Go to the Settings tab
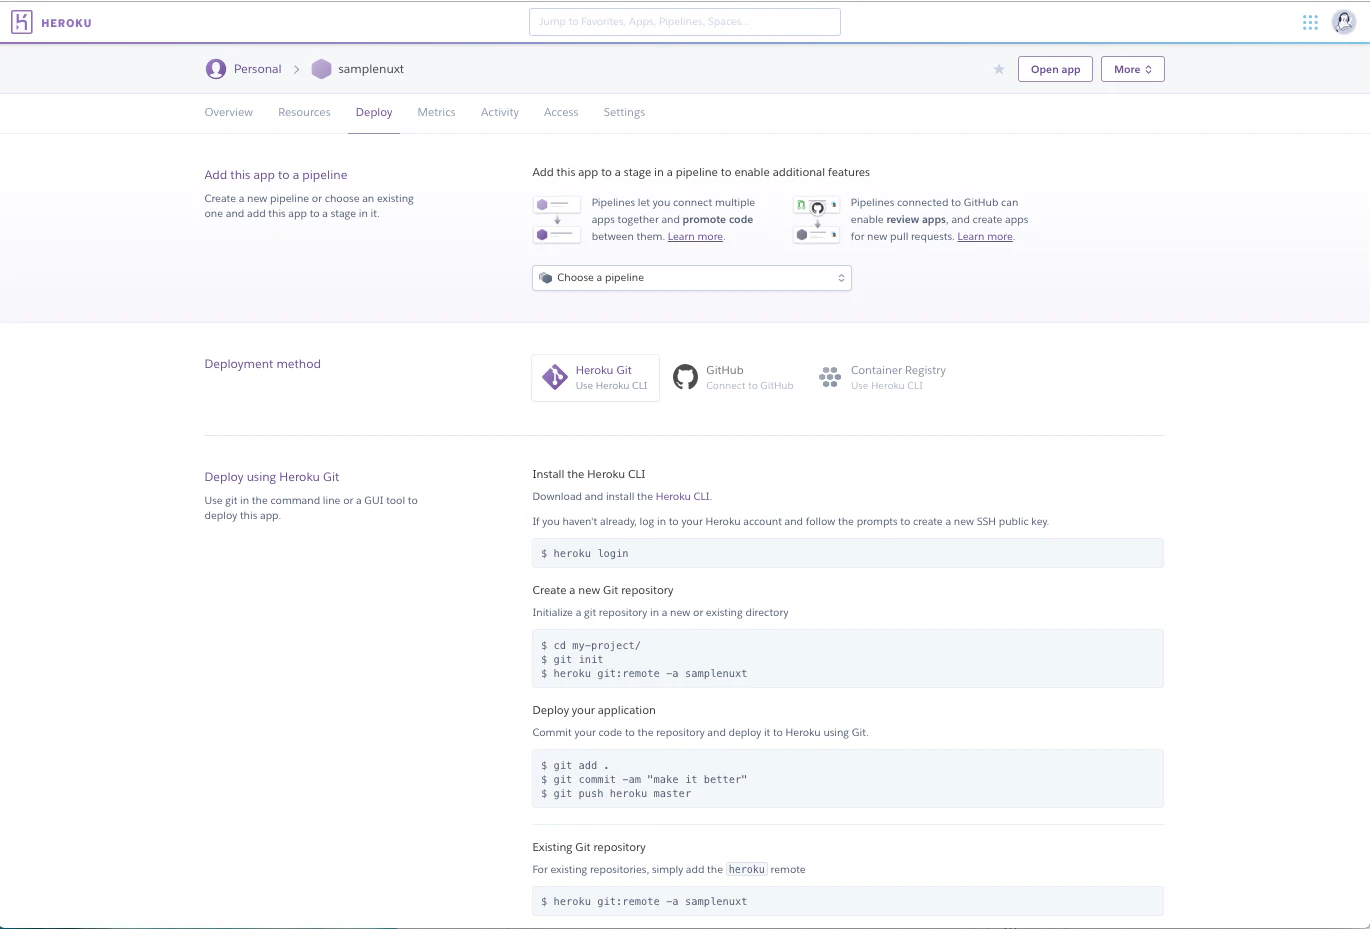 click(x=624, y=112)
